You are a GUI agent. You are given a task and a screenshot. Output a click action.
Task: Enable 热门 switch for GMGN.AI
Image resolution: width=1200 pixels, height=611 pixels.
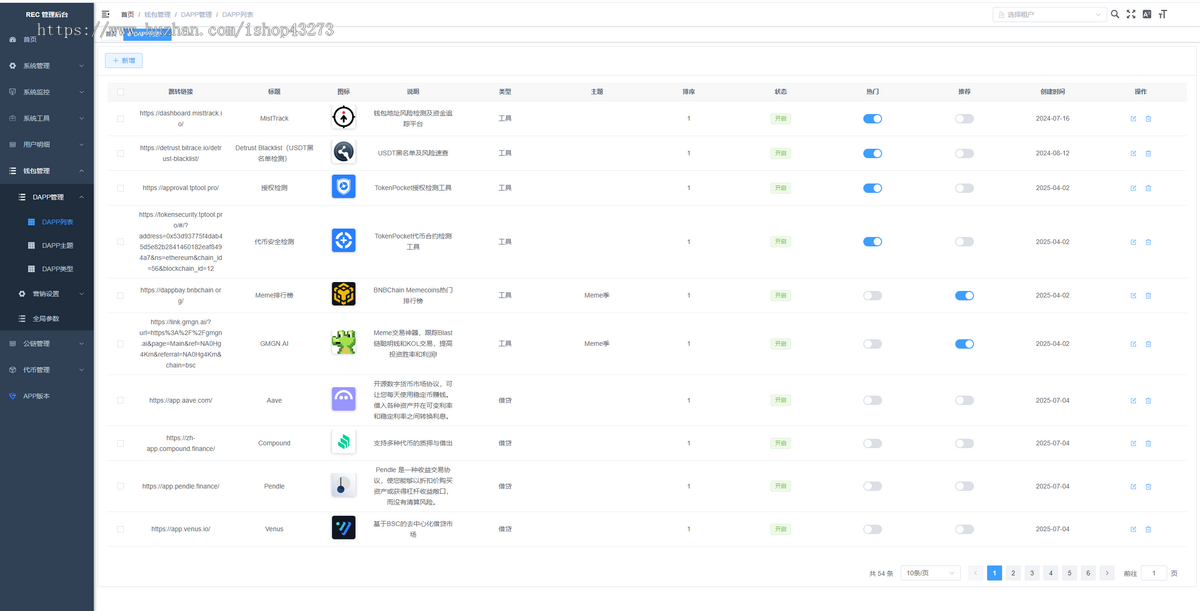(x=872, y=343)
